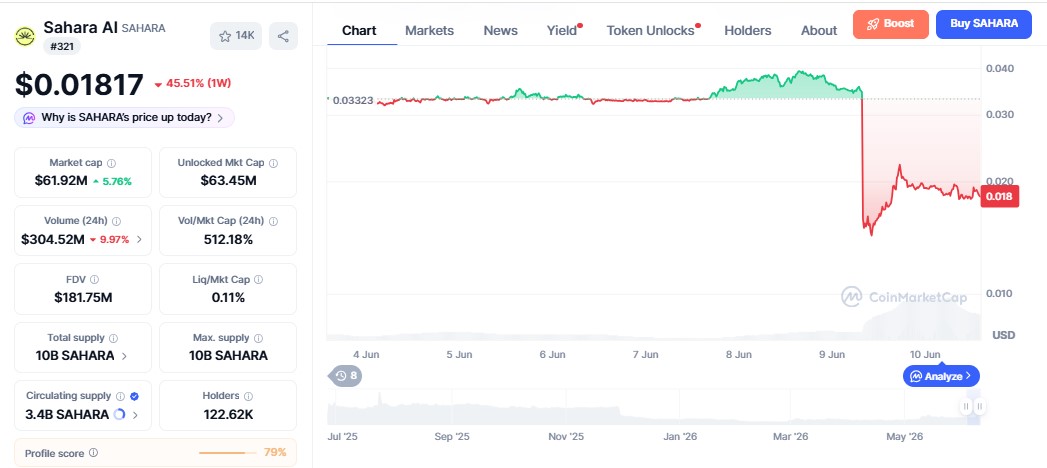Grab the right handle of range selector
Viewport: 1047px width, 468px height.
[x=979, y=406]
